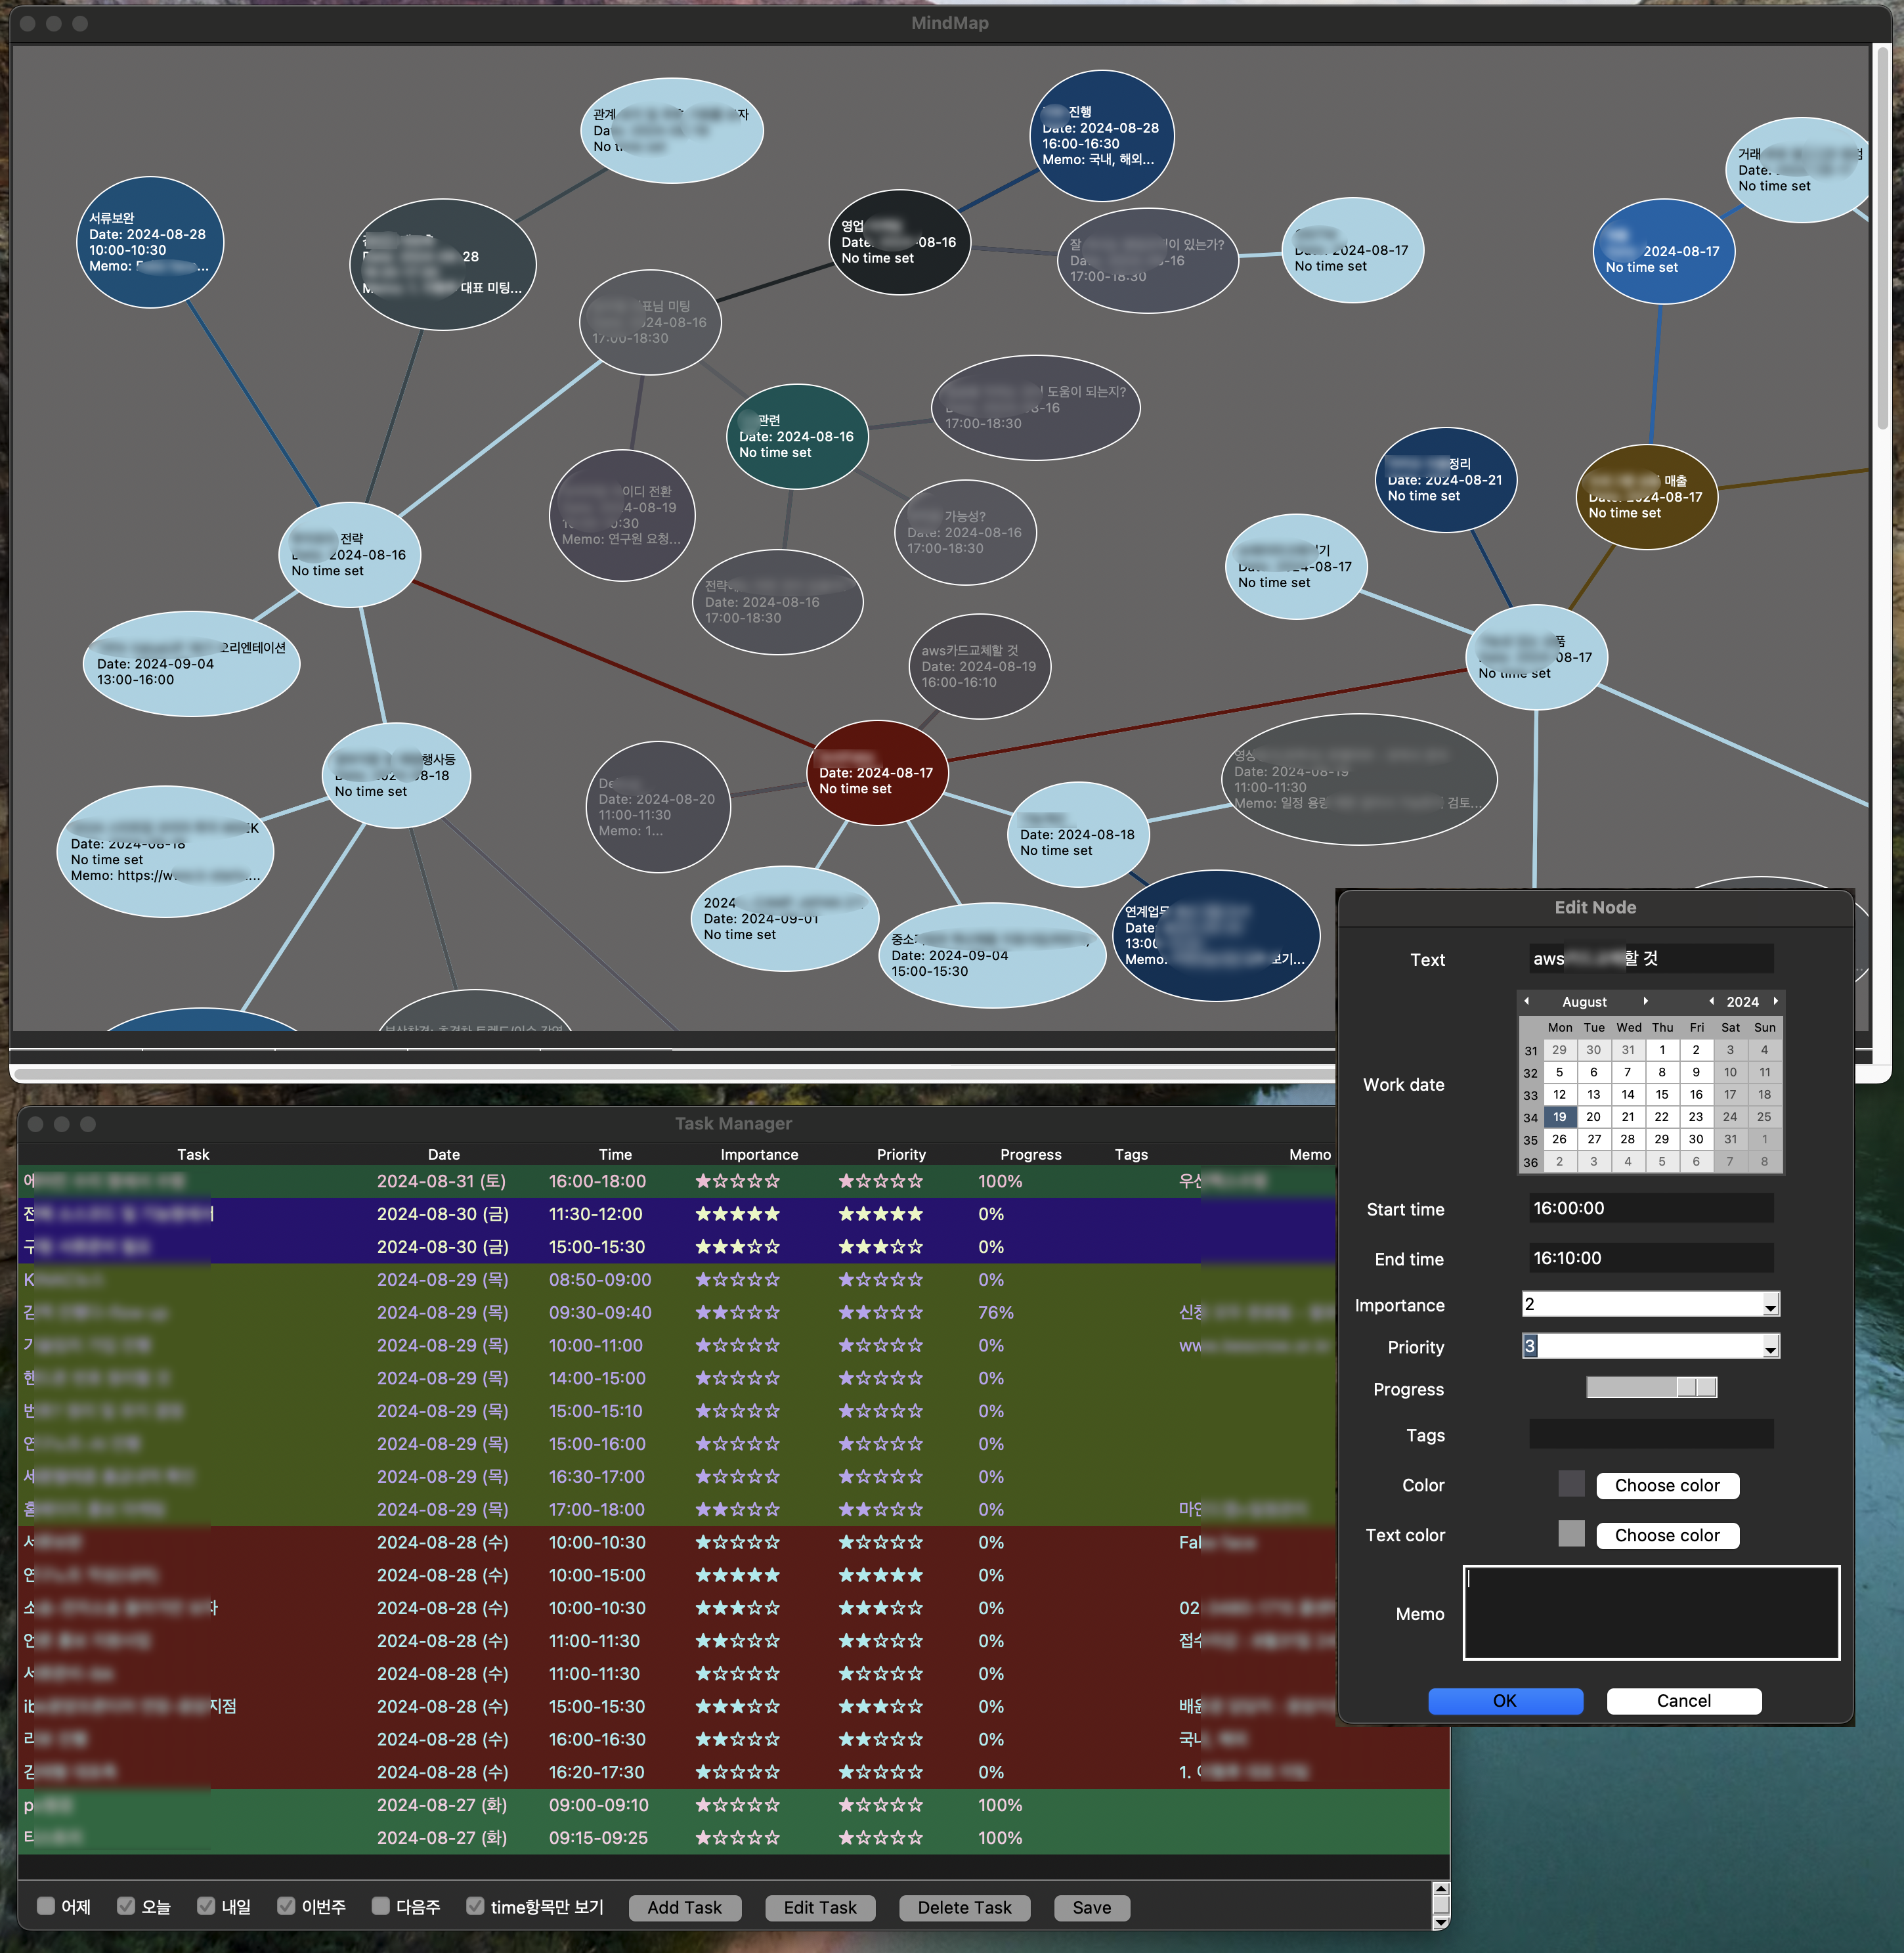The width and height of the screenshot is (1904, 1953).
Task: Click the Progress column header
Action: pos(1030,1154)
